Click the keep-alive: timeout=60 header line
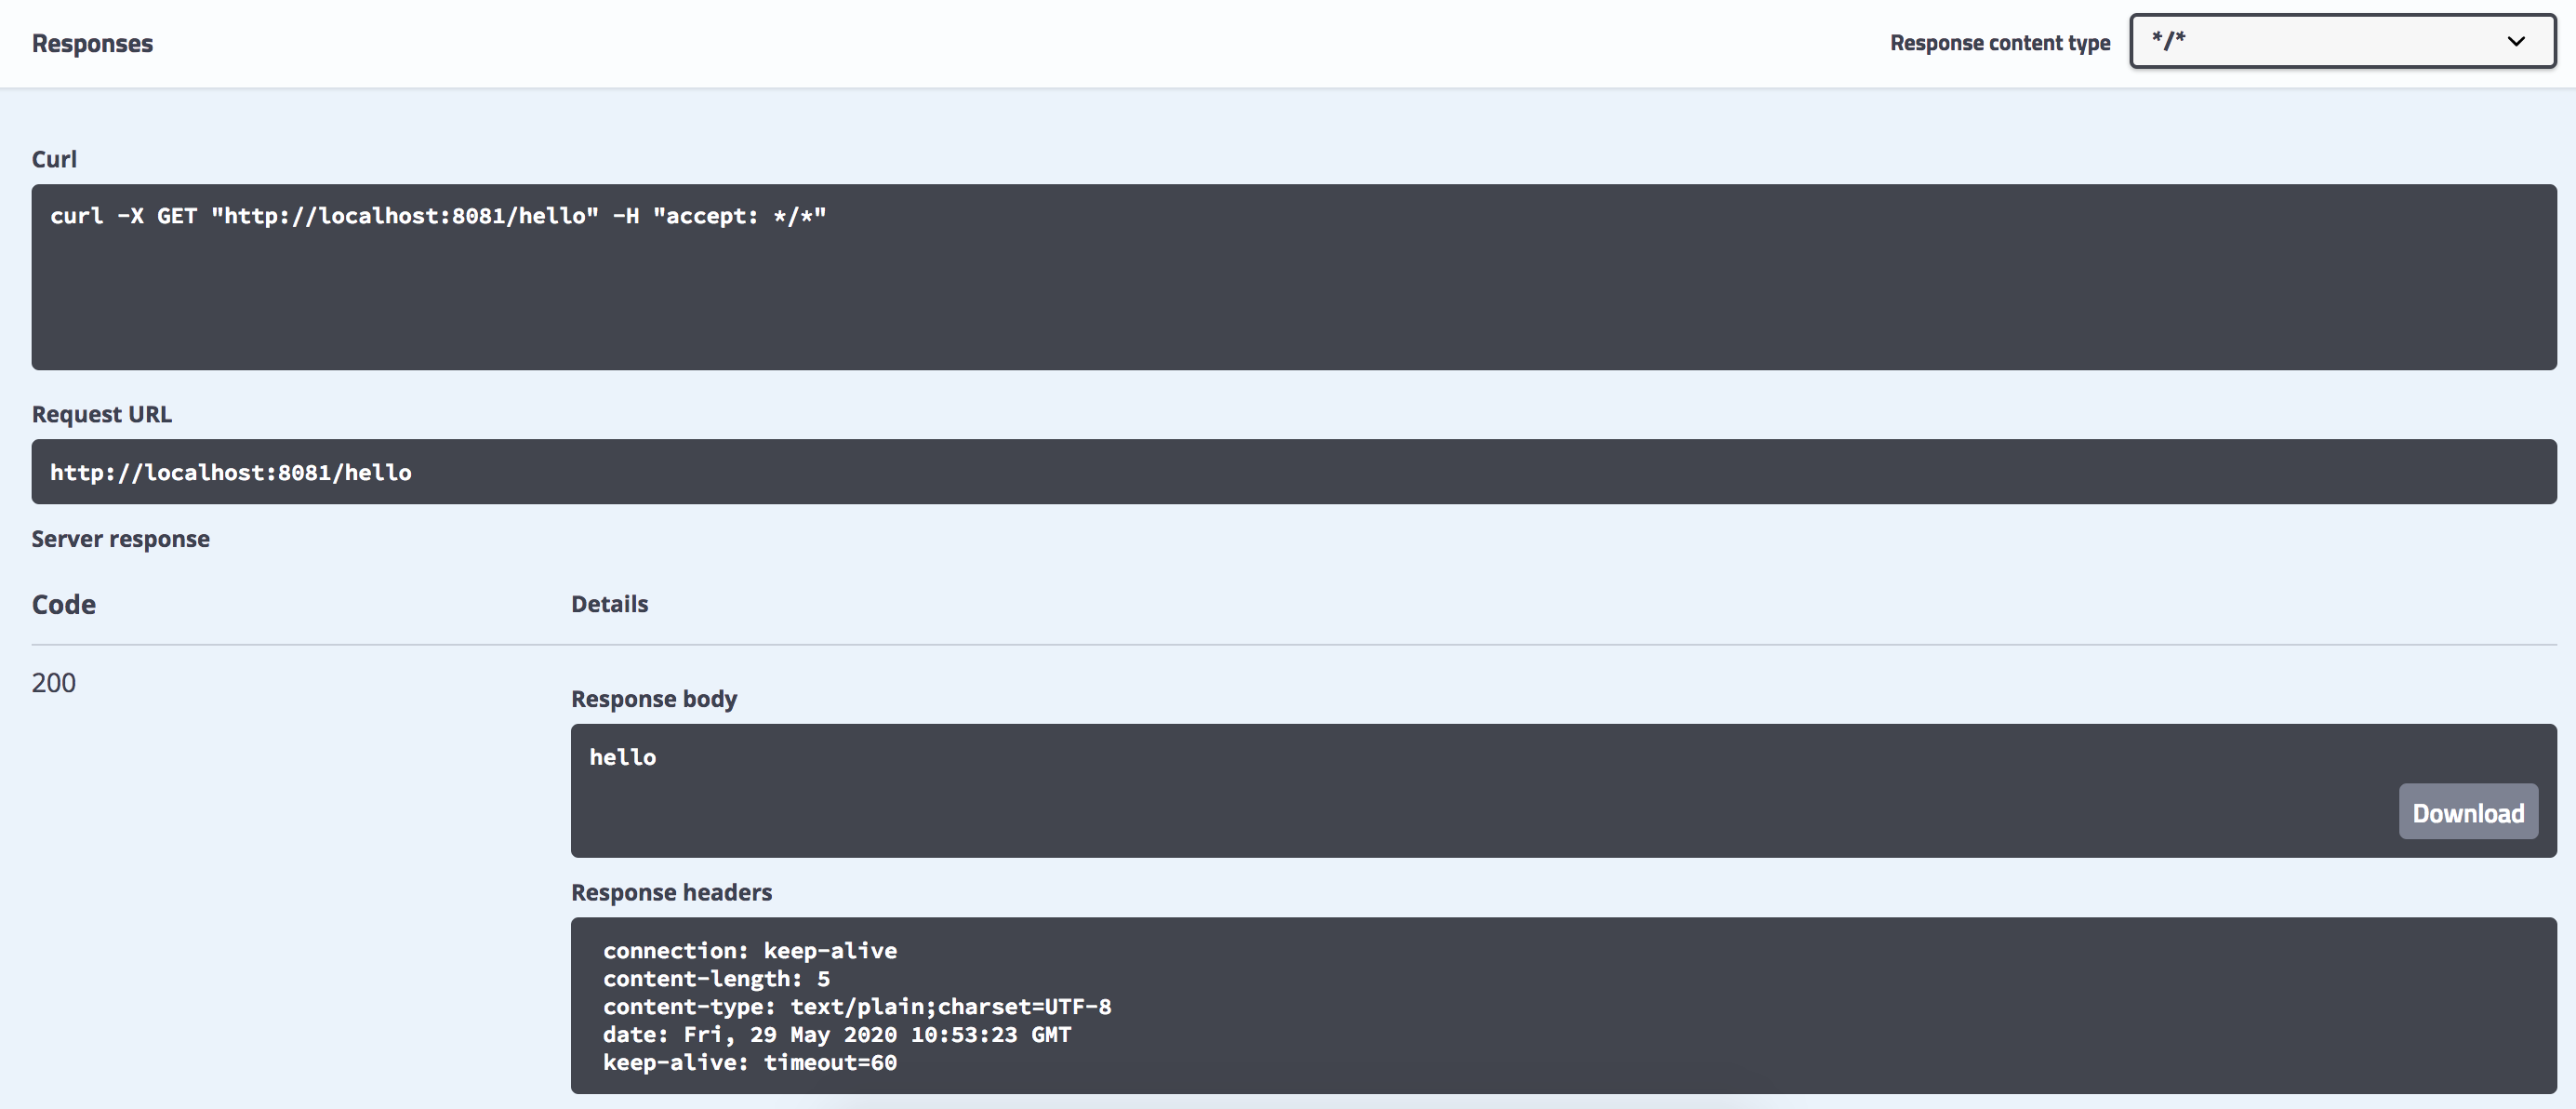This screenshot has width=2576, height=1109. tap(749, 1062)
